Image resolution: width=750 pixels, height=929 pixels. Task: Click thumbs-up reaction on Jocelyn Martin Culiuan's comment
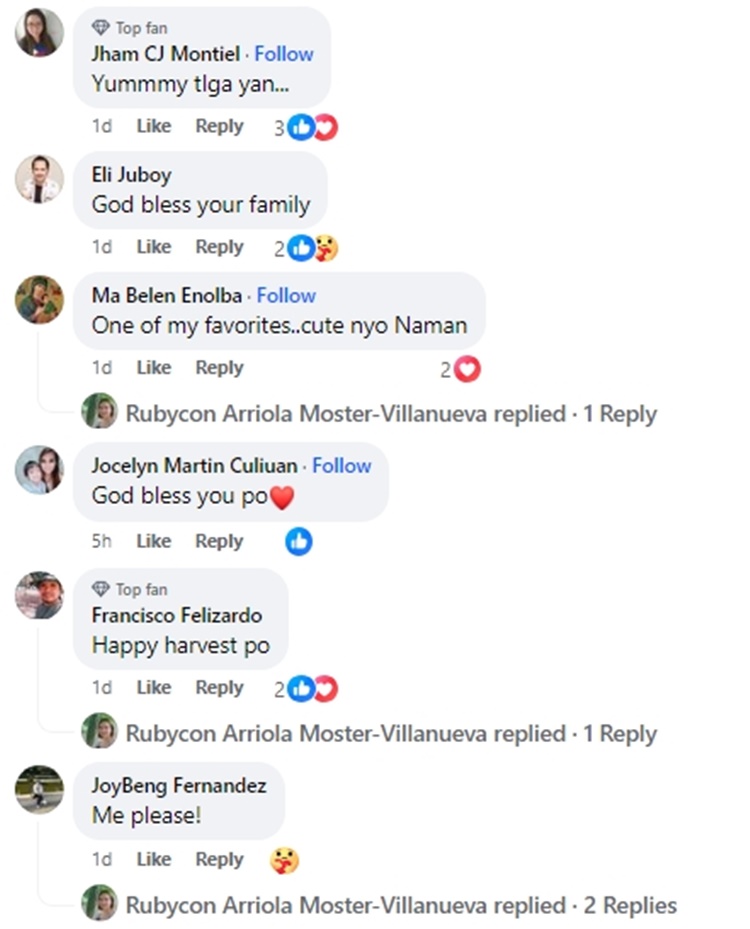pos(298,542)
